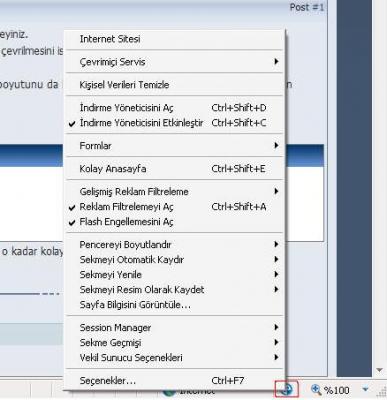
Task: Click the highlighted status bar tools icon
Action: (286, 389)
